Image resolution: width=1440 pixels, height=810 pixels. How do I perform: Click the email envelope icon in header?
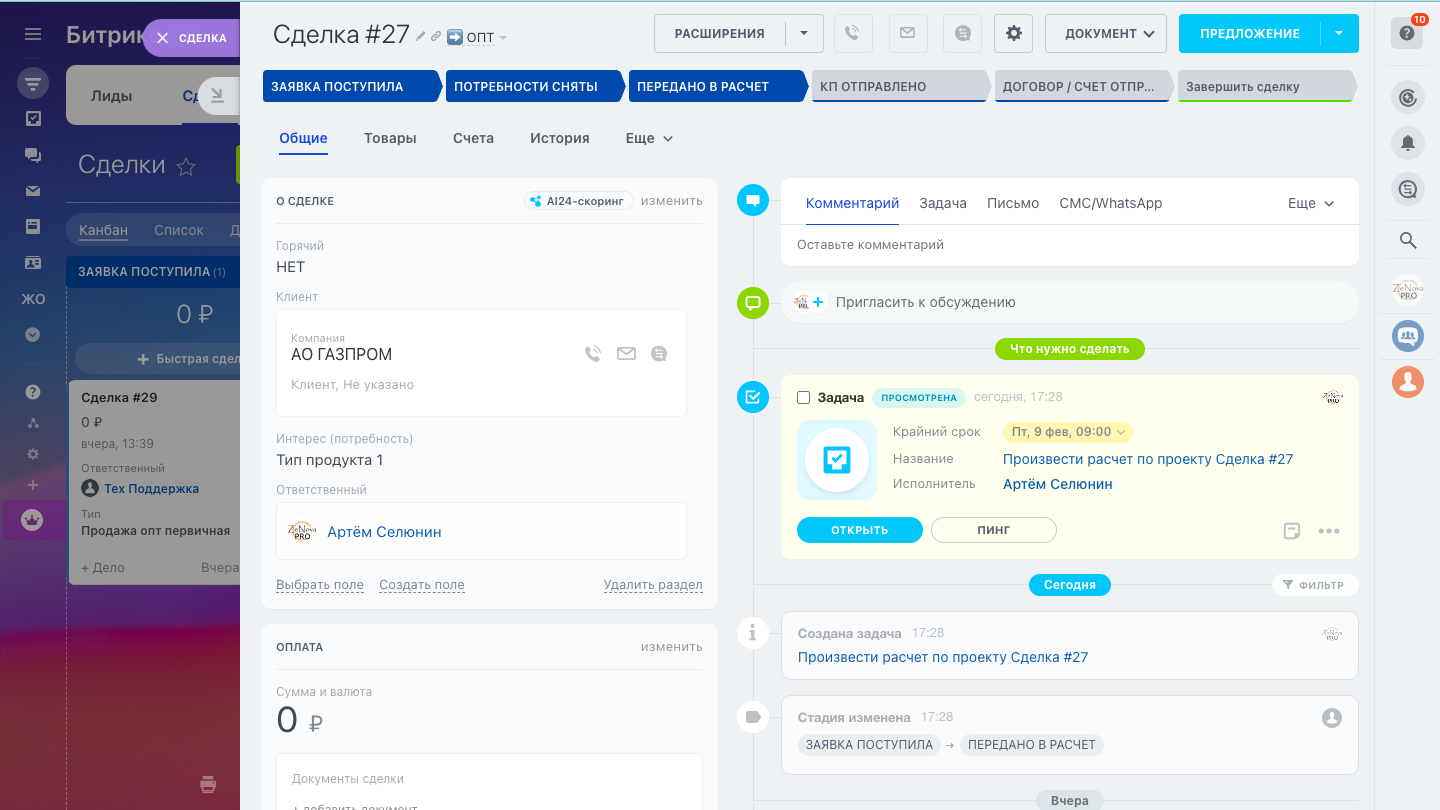[907, 33]
